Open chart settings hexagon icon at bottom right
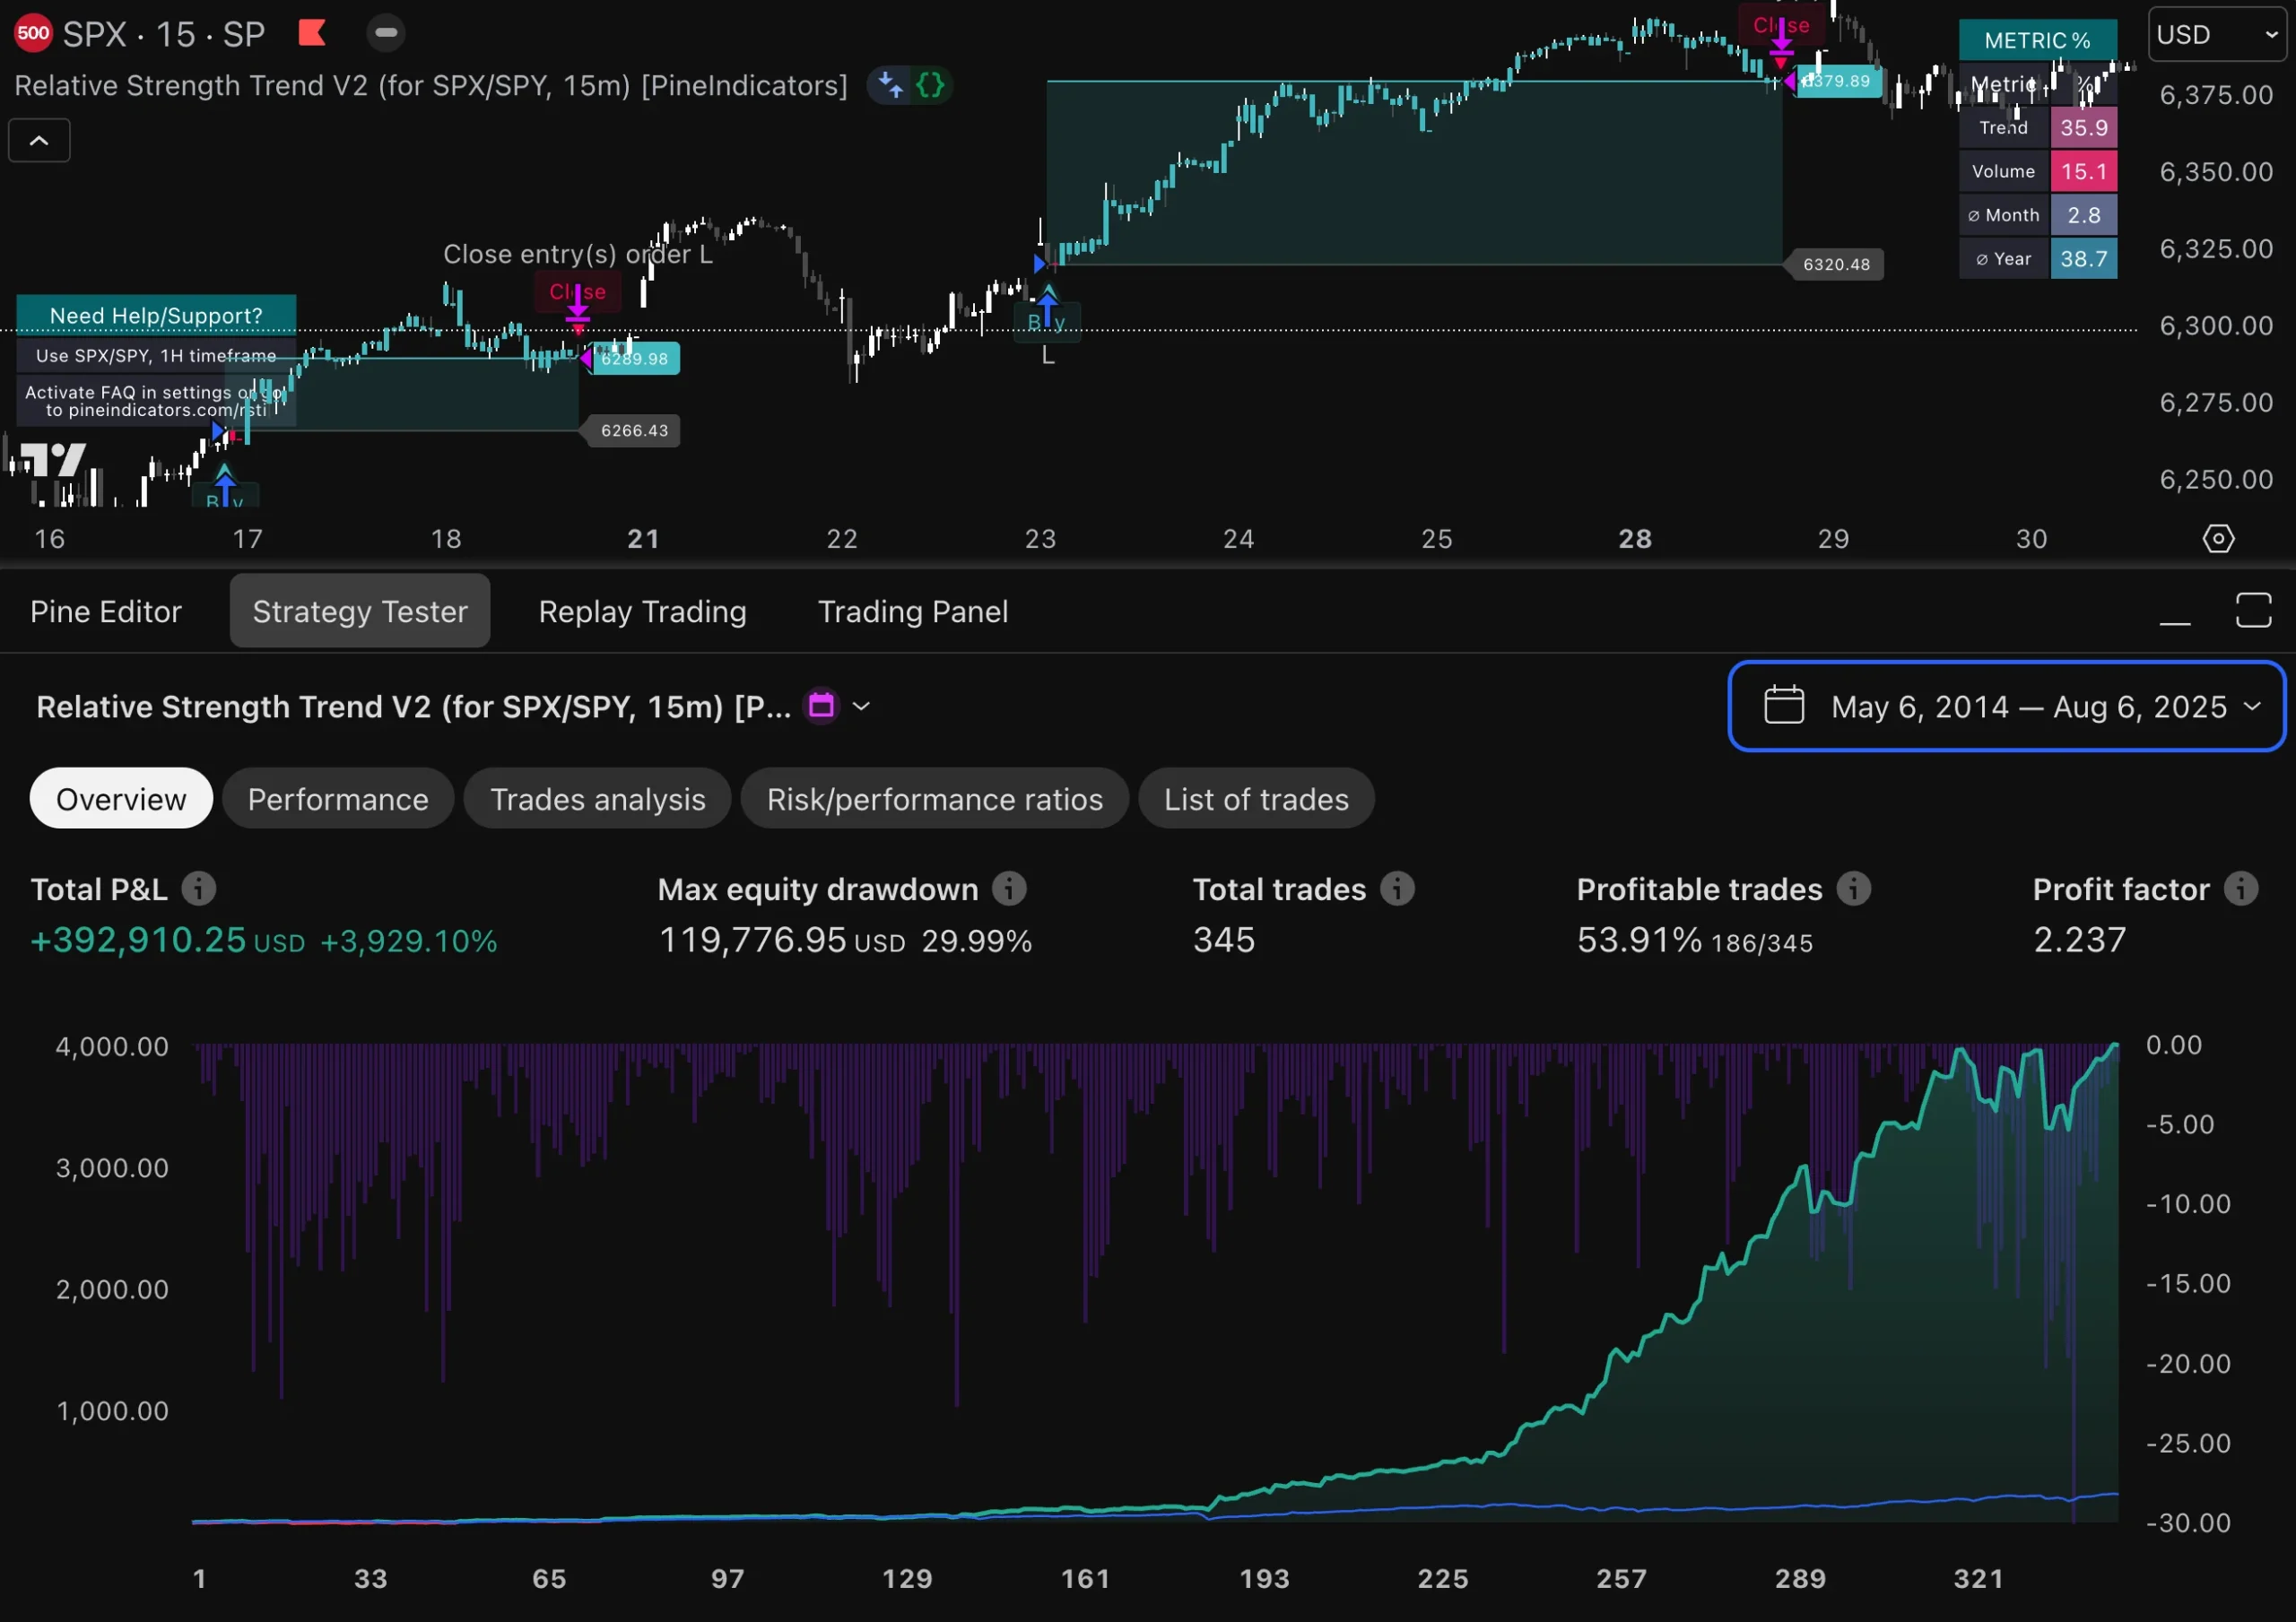Screen dimensions: 2296x1622 click(2218, 539)
